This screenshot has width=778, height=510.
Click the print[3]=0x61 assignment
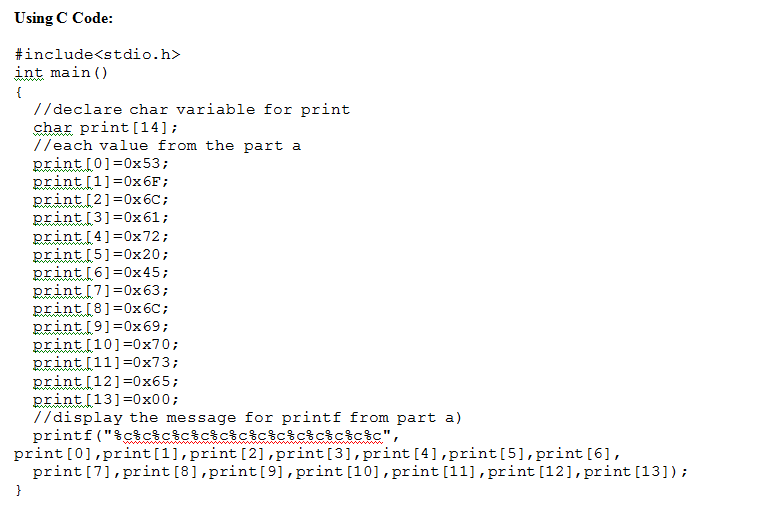tap(101, 218)
